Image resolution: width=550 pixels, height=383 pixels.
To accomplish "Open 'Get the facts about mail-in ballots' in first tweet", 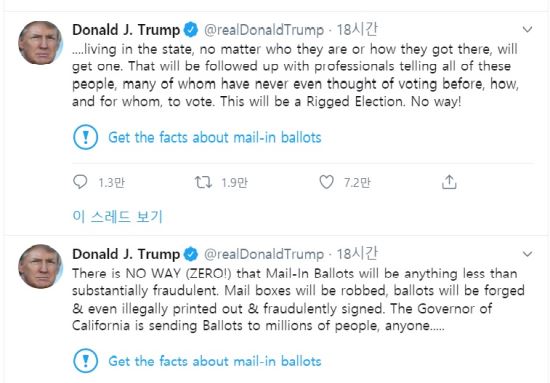I will (x=215, y=137).
